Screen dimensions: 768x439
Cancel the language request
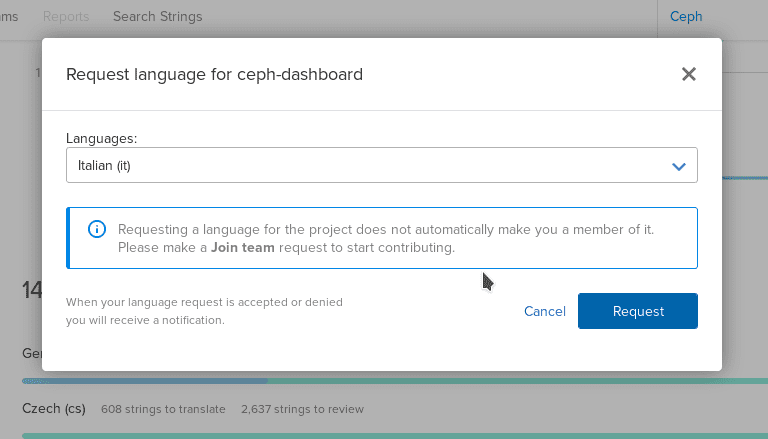tap(545, 311)
